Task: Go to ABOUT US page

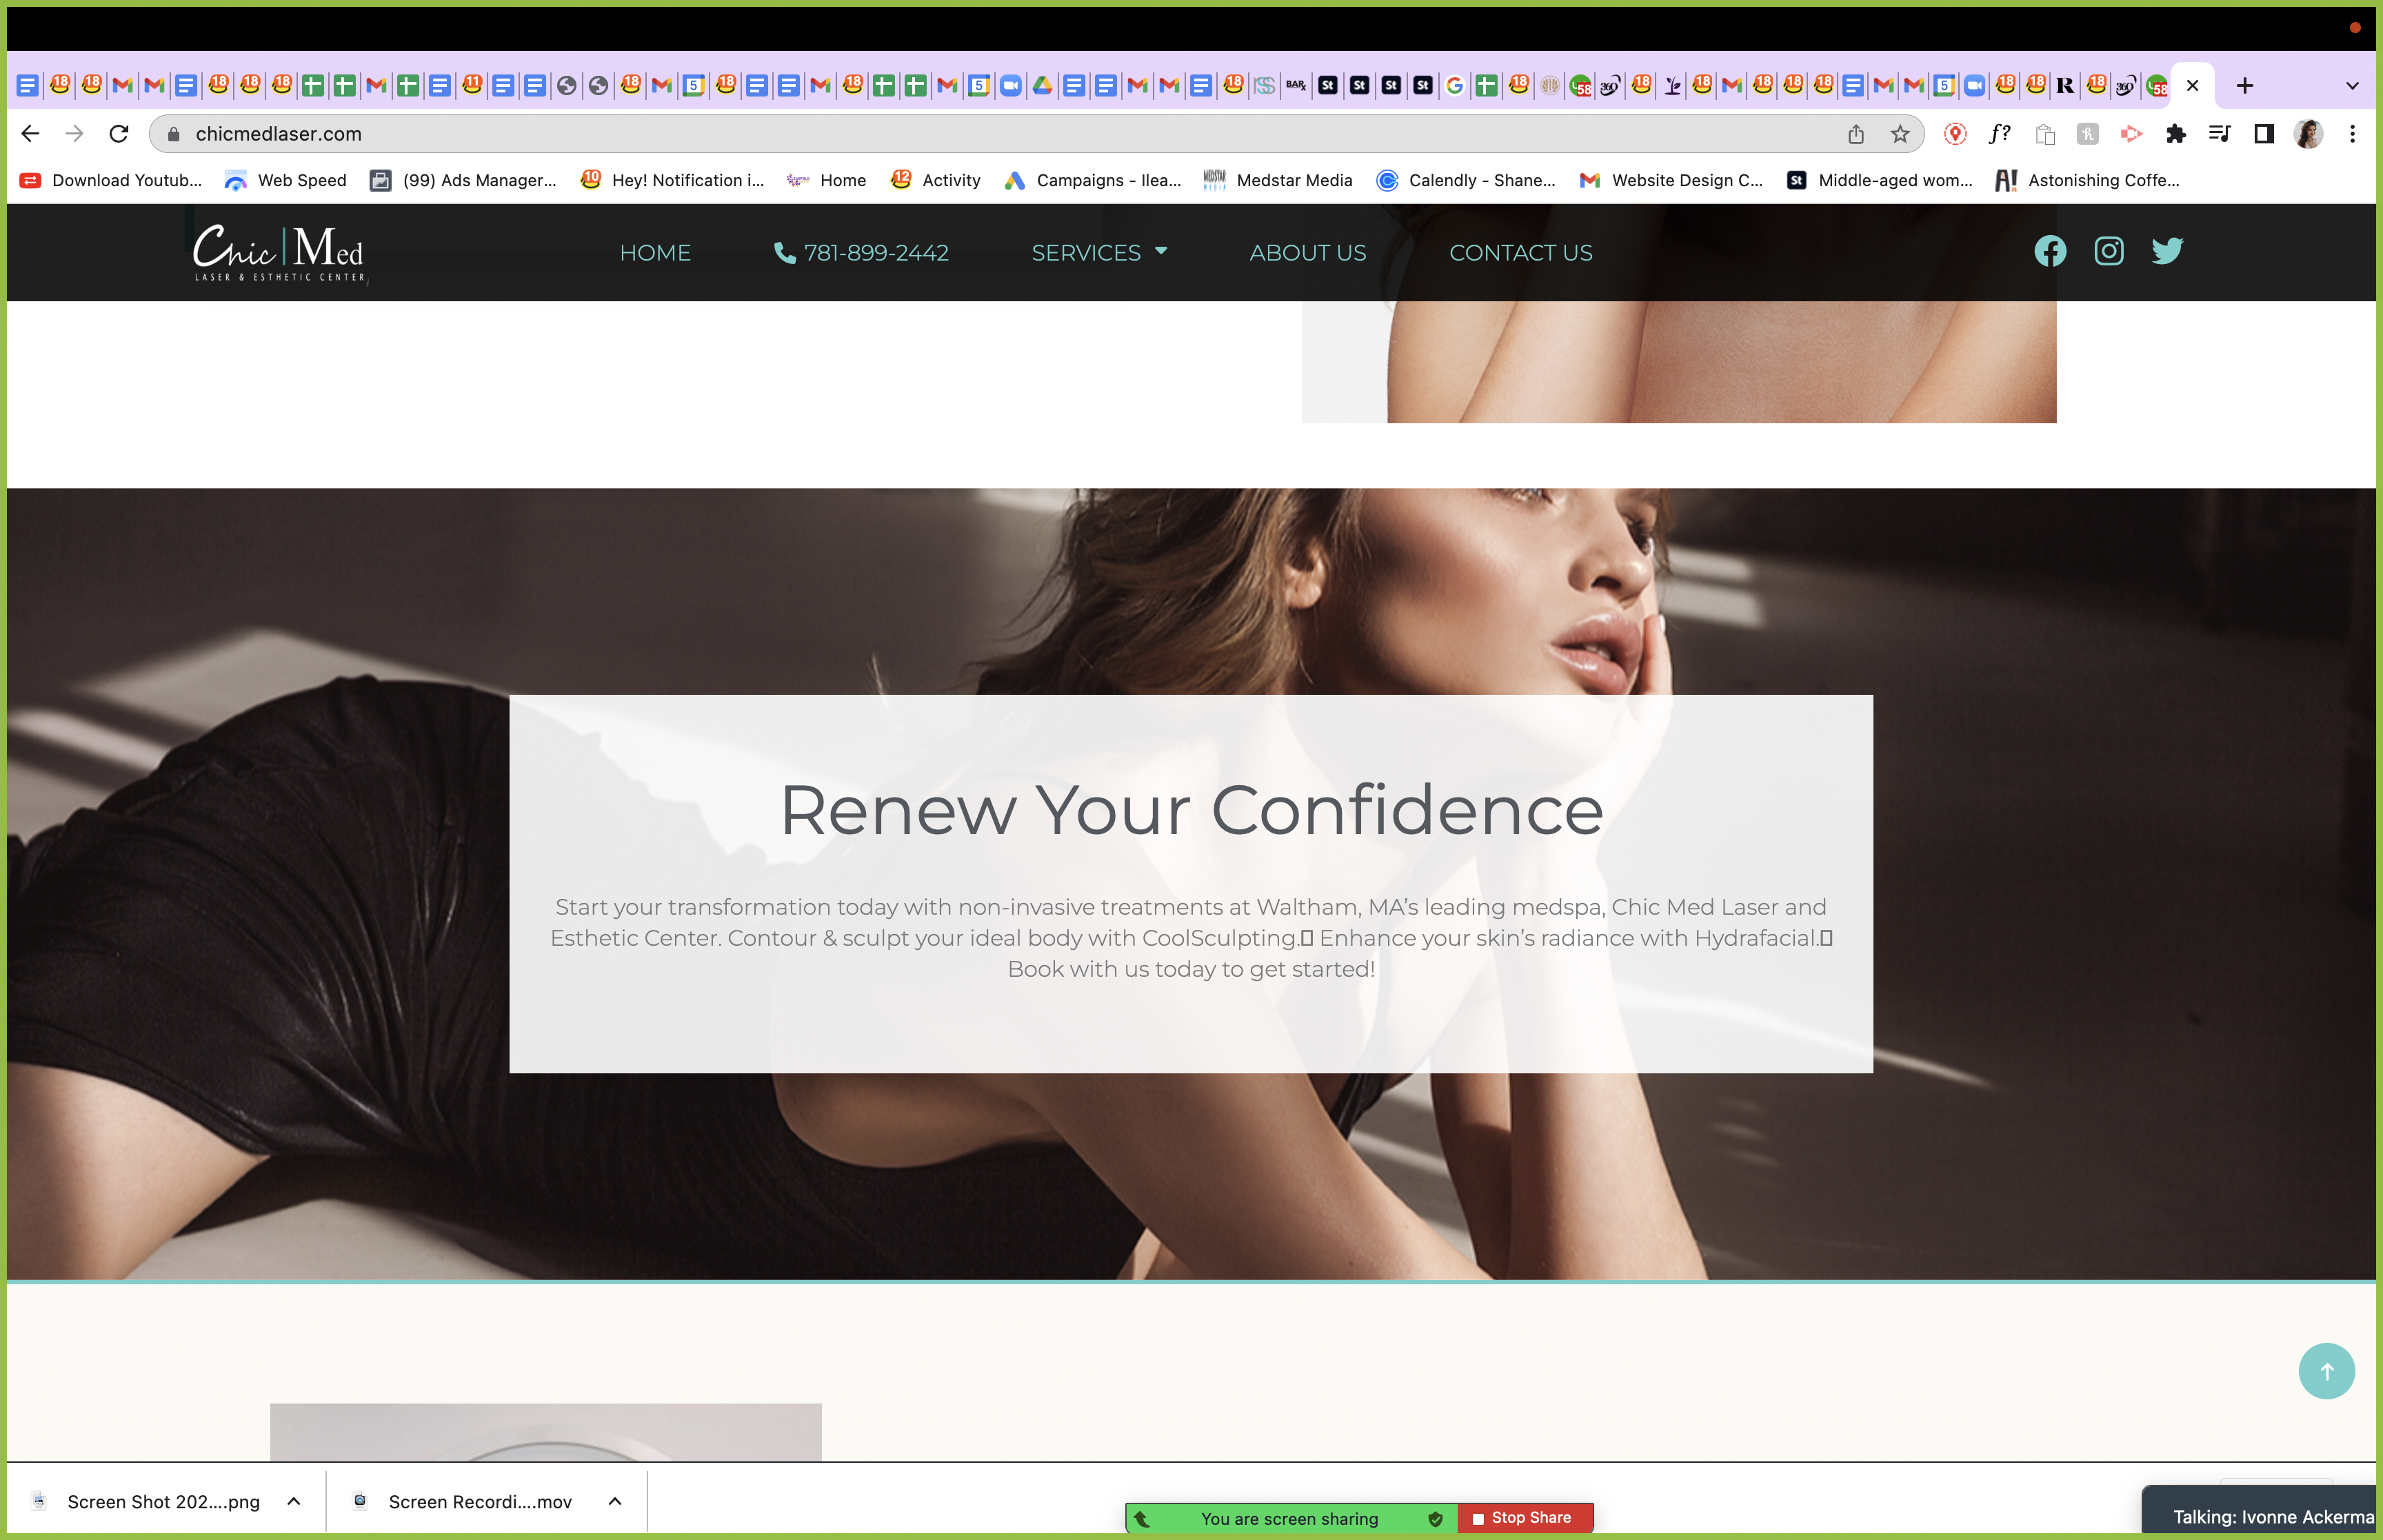Action: (1307, 253)
